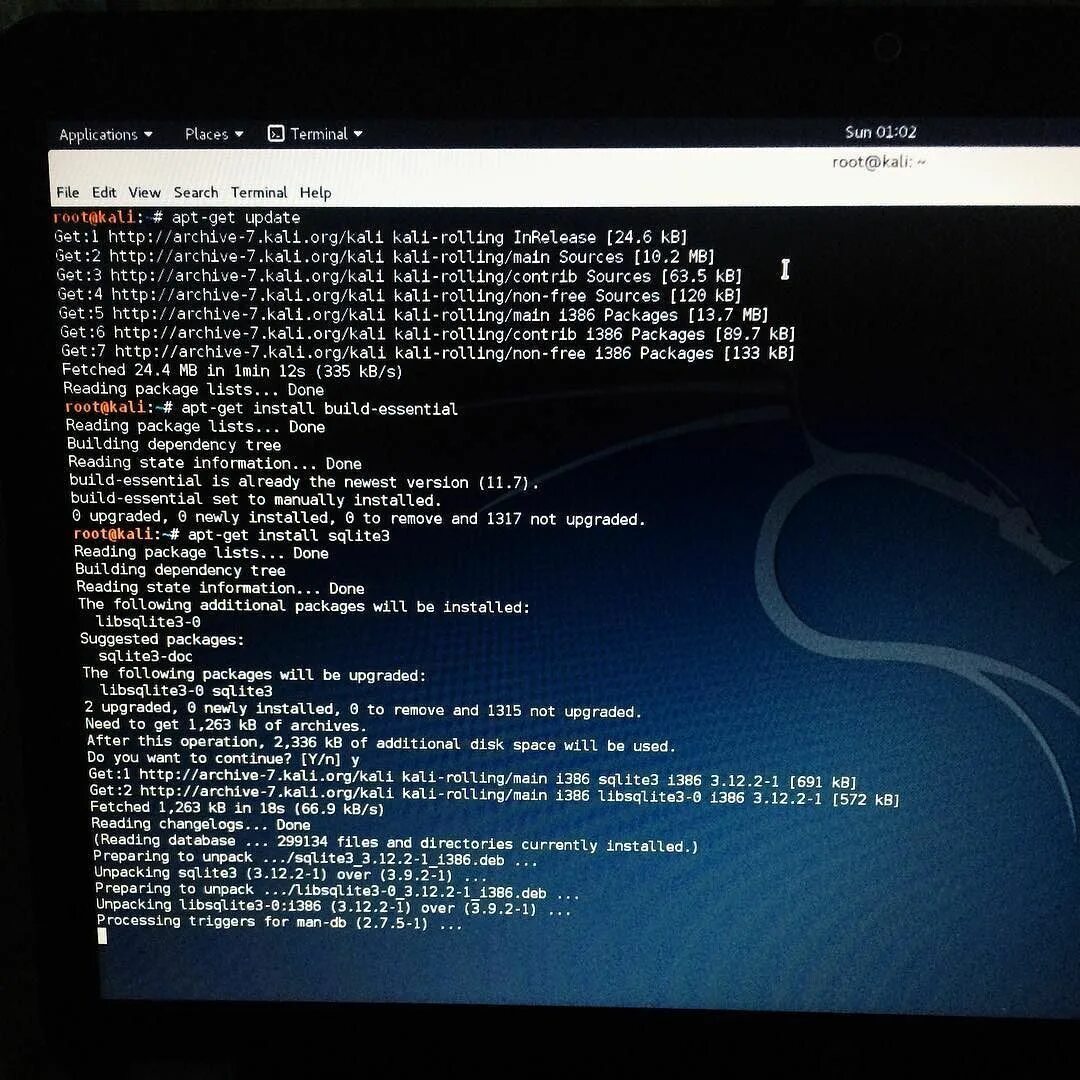Screen dimensions: 1080x1080
Task: Click 'Processing triggers for man-db' line
Action: (280, 922)
